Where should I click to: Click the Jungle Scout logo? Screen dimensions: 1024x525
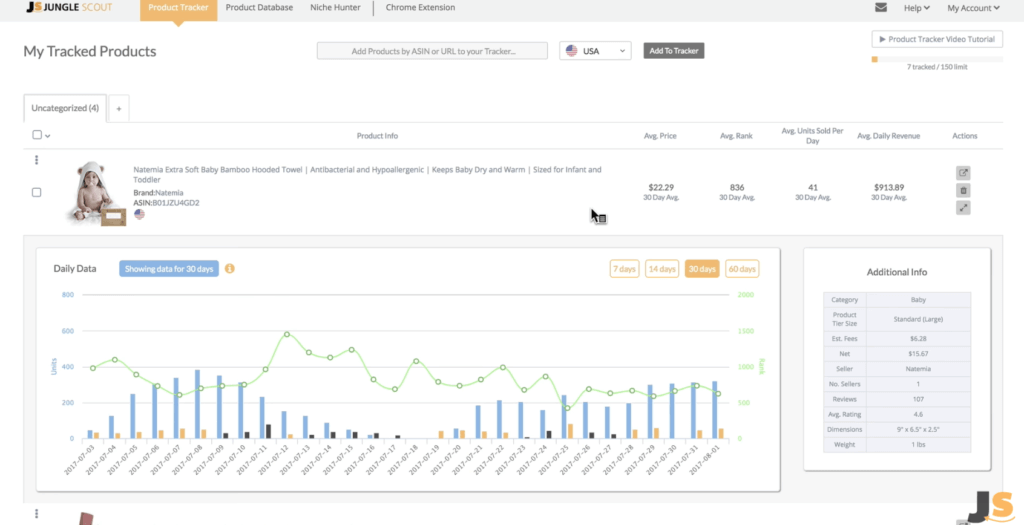point(69,8)
